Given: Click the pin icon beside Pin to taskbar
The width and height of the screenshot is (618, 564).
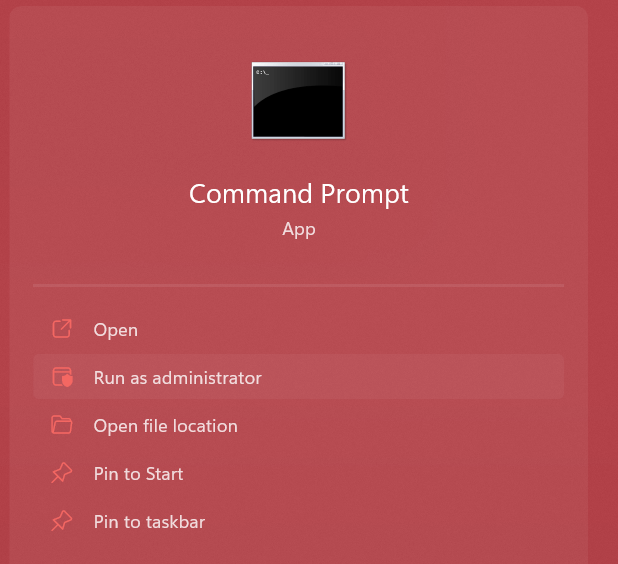Looking at the screenshot, I should coord(62,521).
